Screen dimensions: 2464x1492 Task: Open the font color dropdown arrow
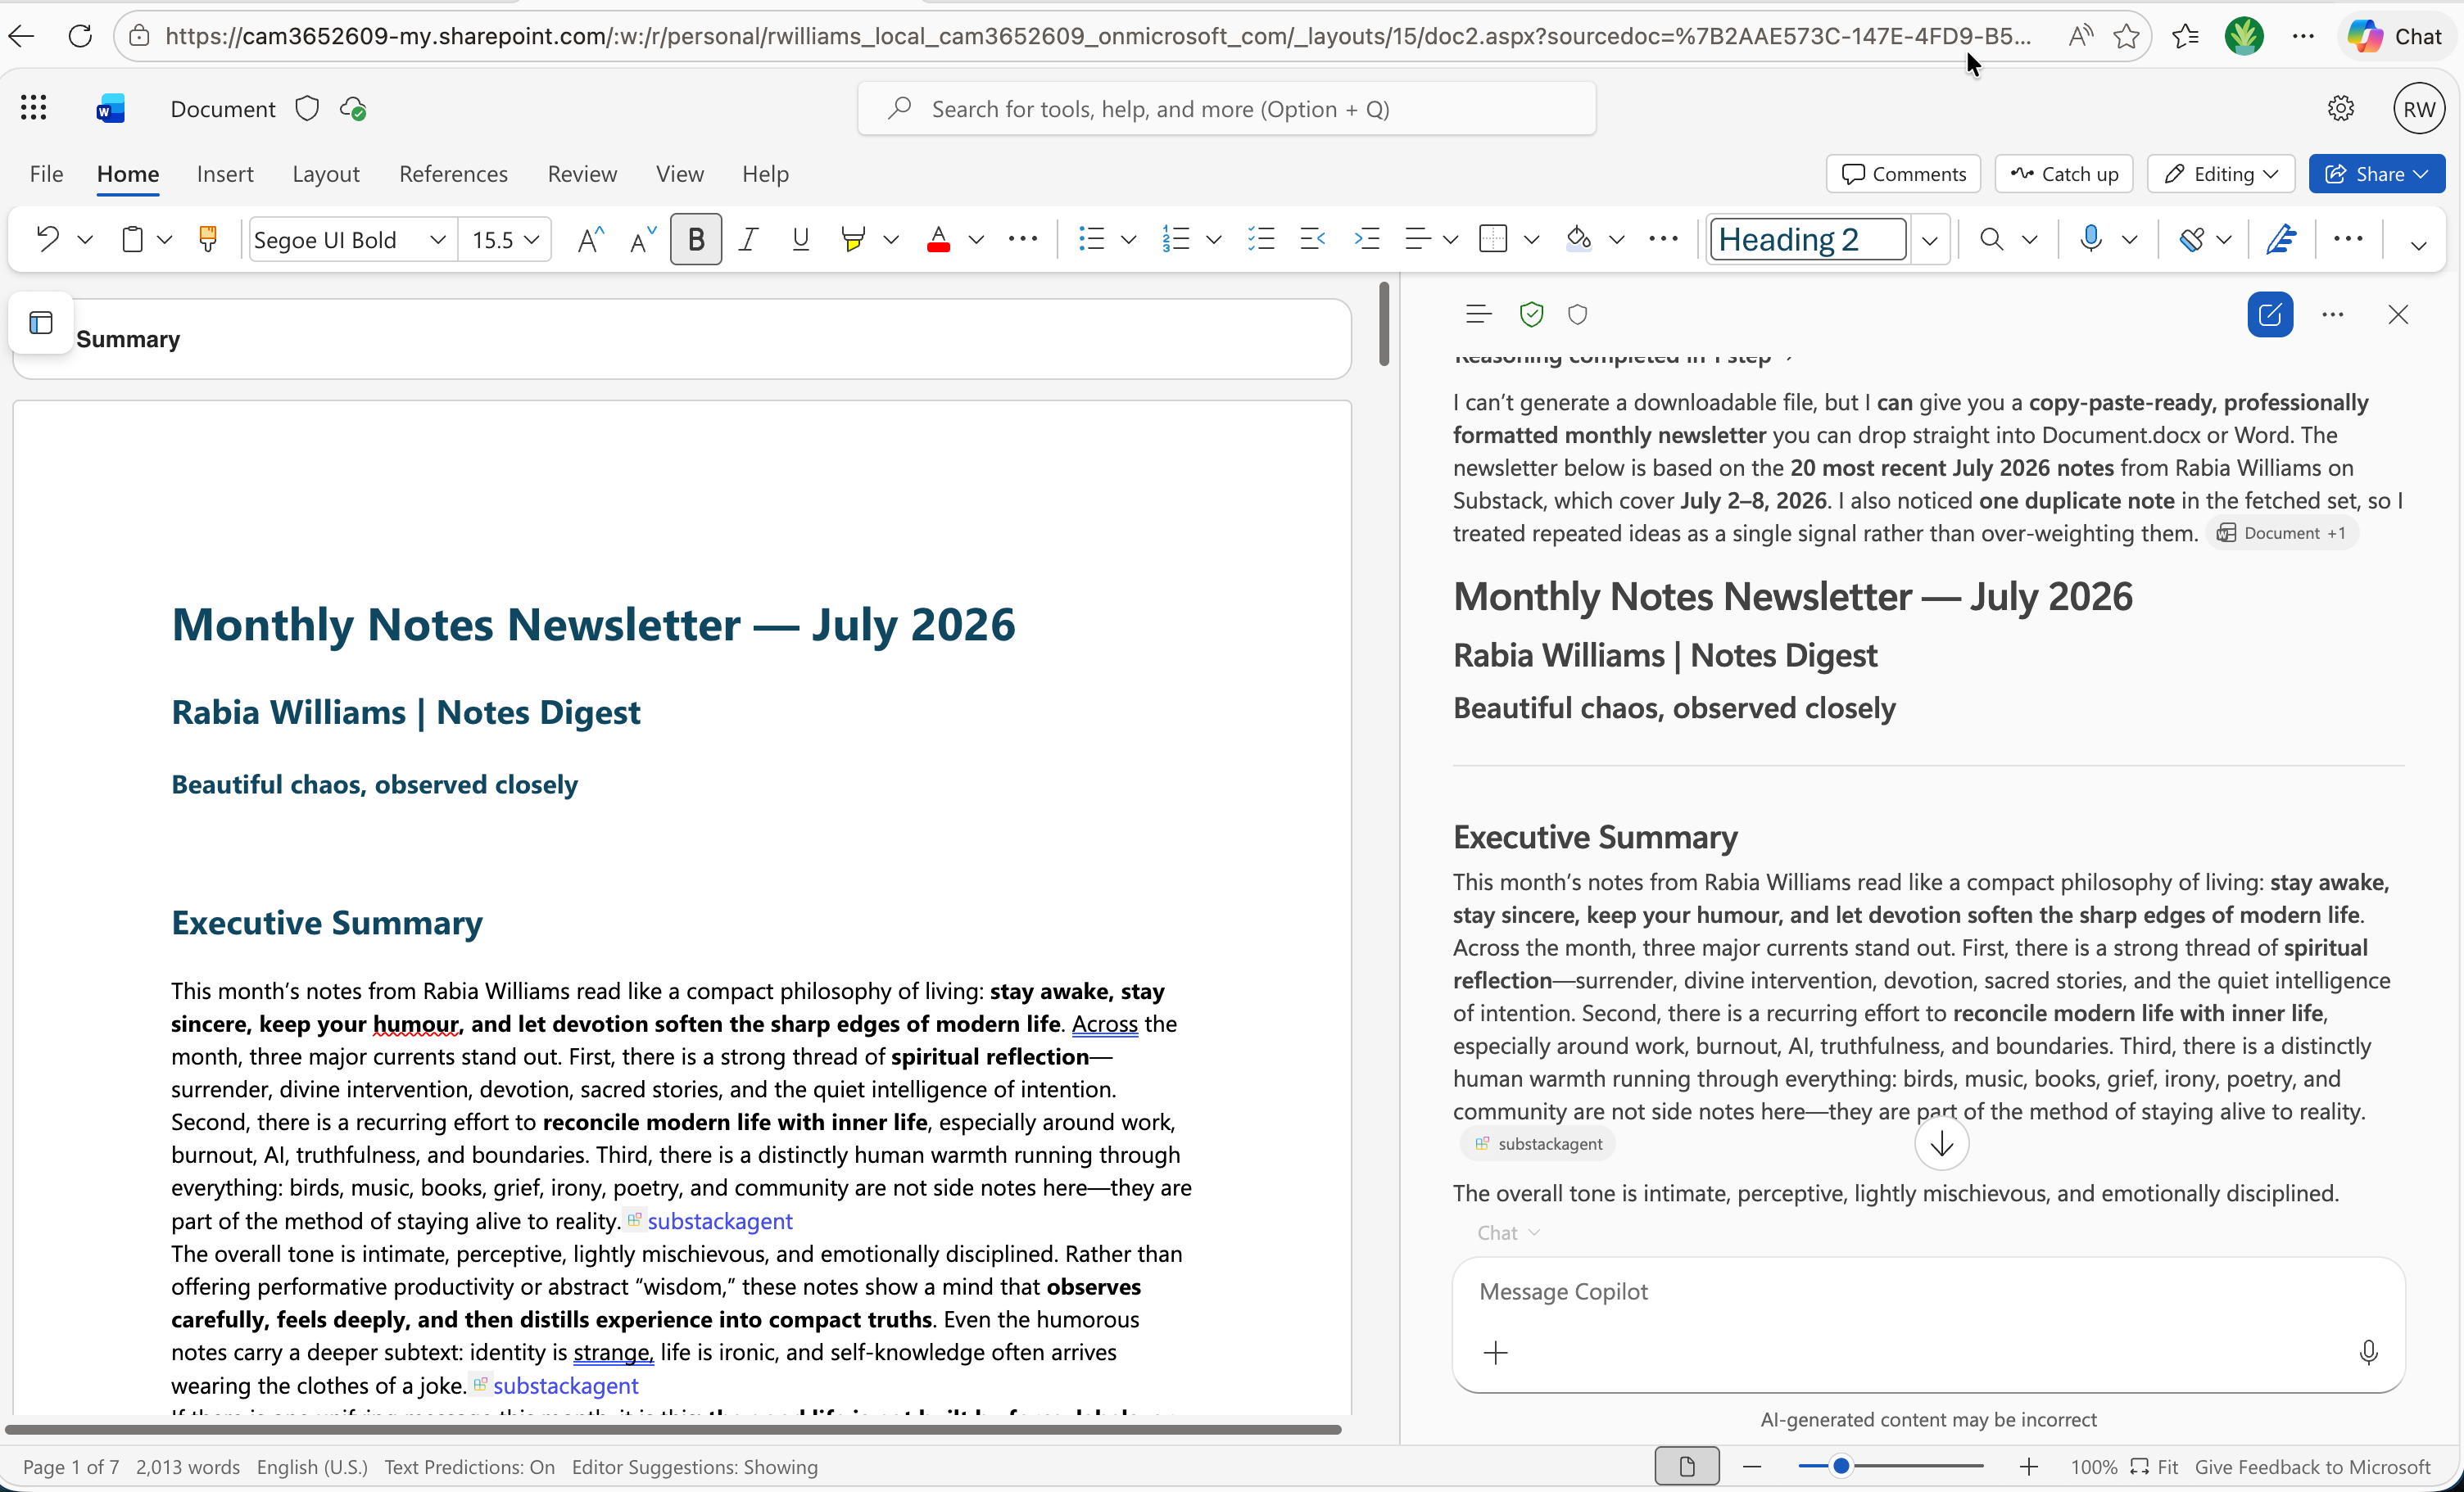click(x=976, y=239)
